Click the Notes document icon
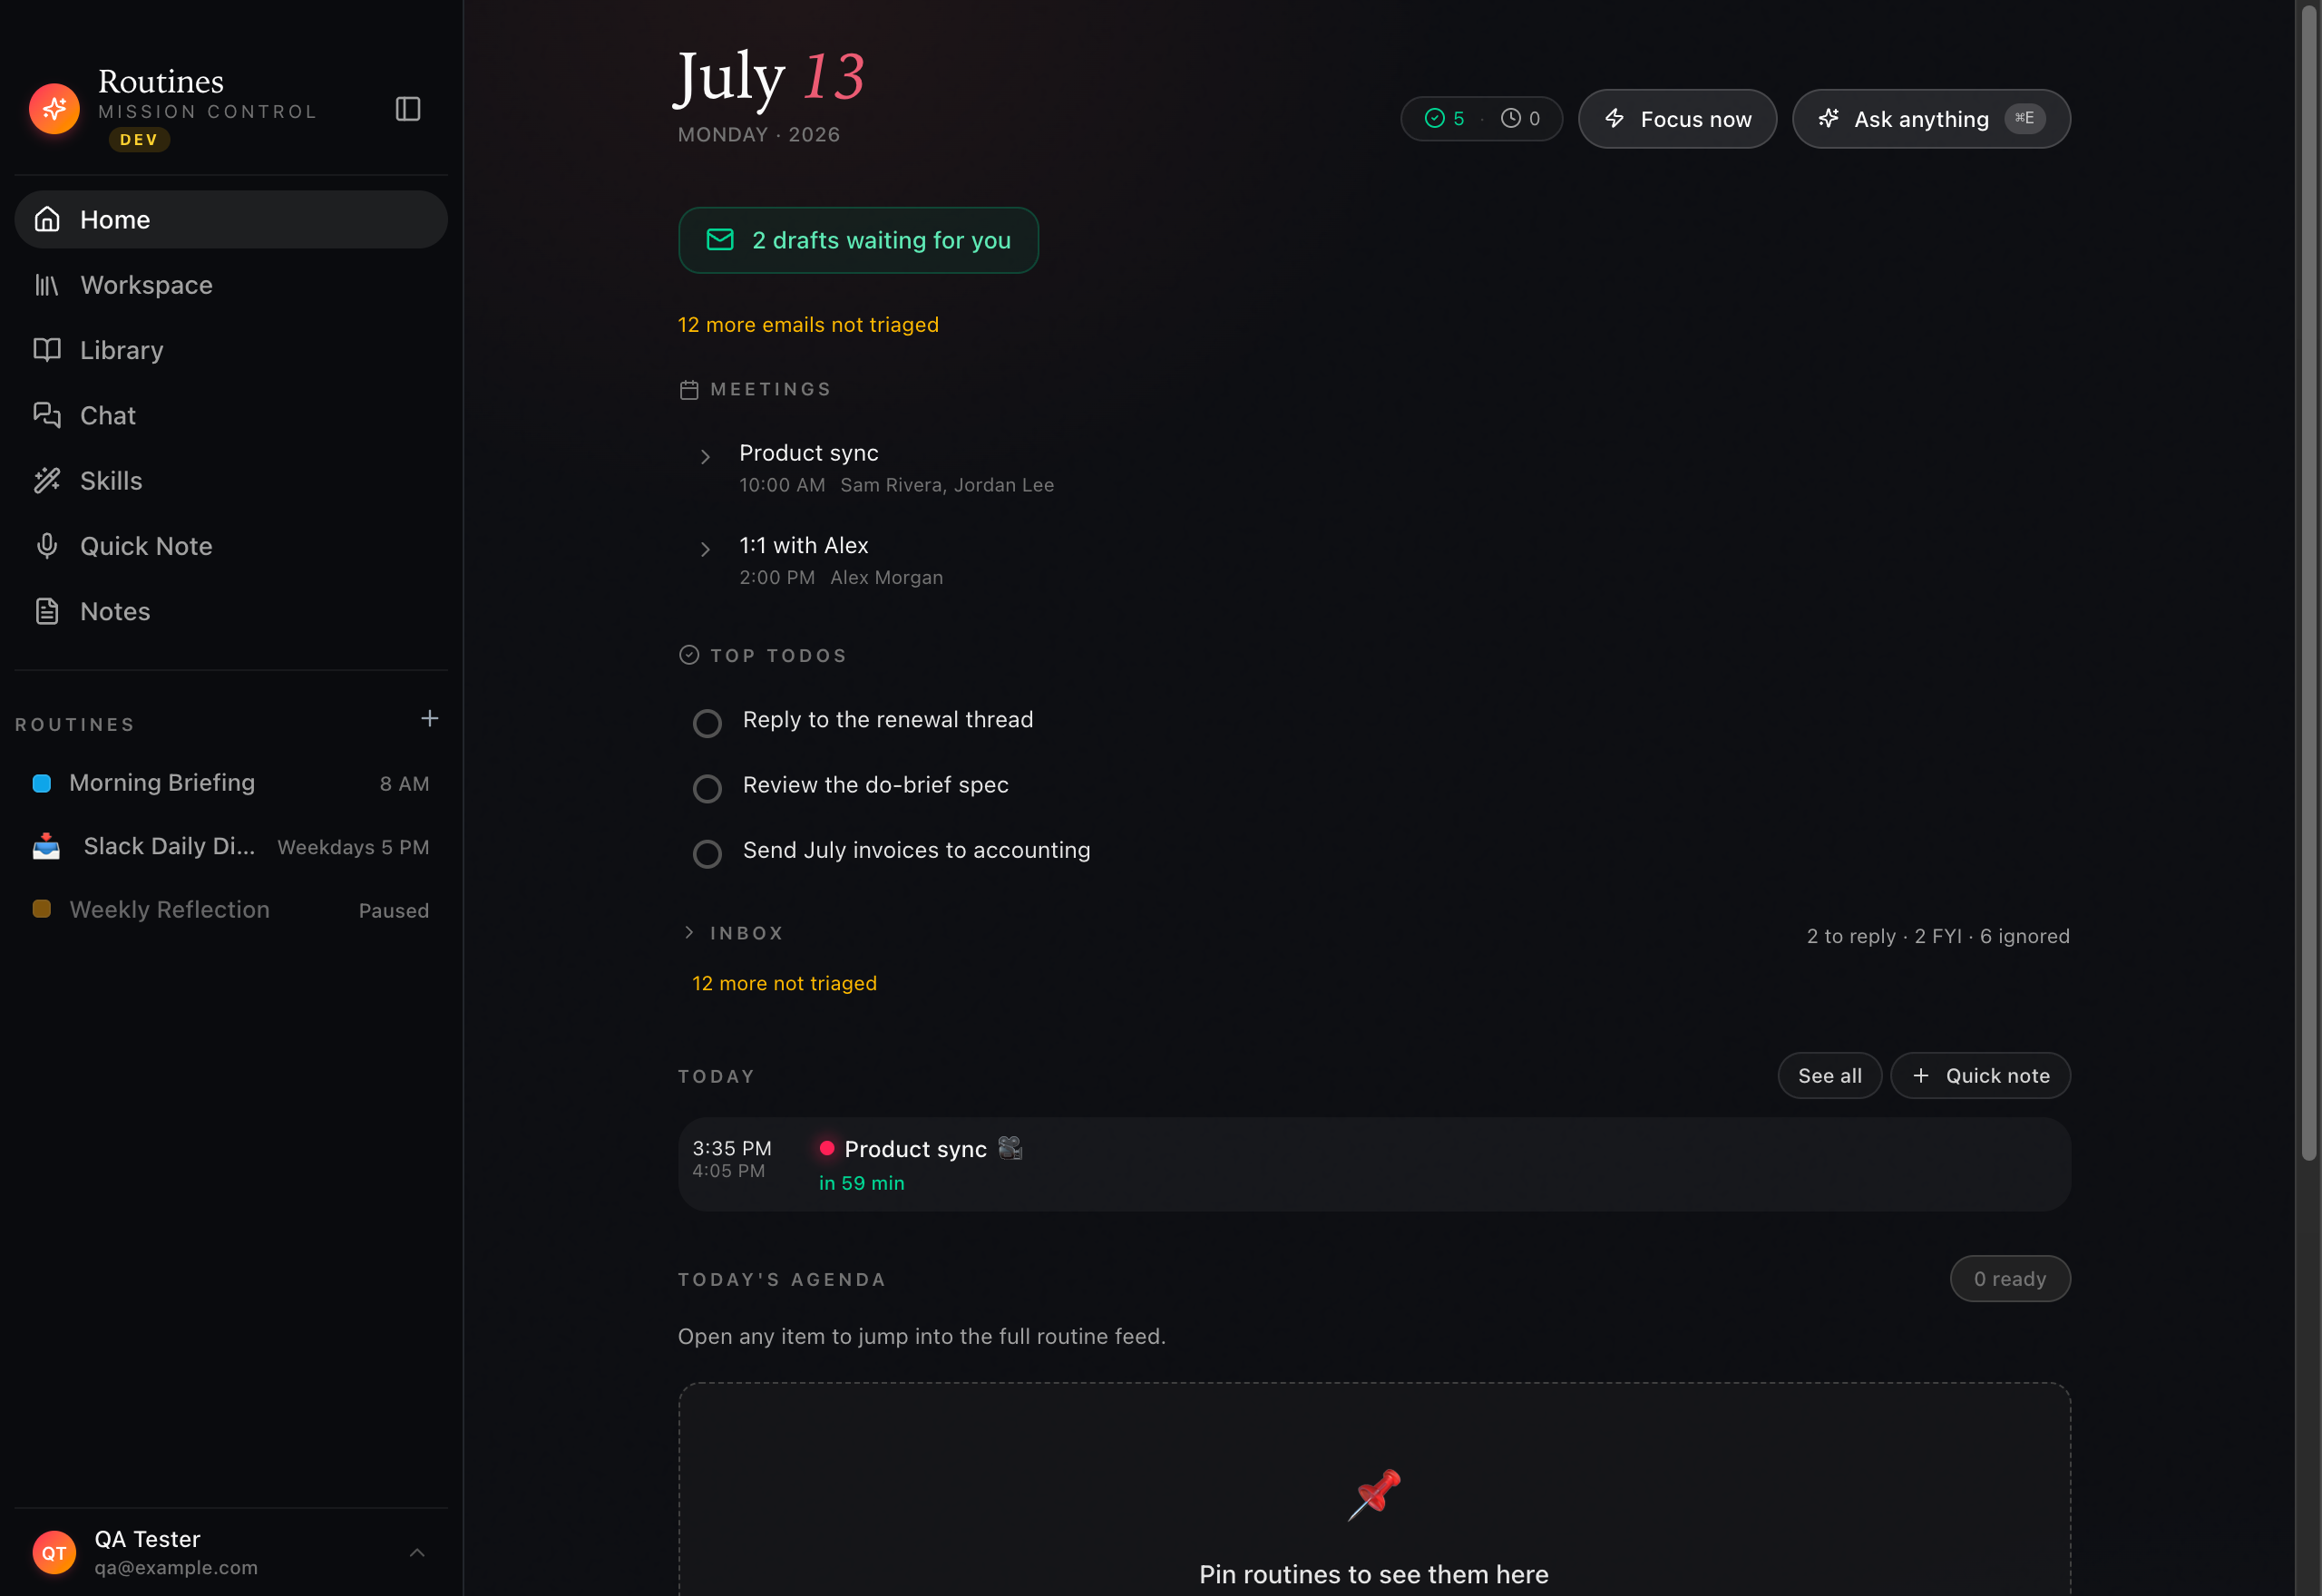 (47, 611)
